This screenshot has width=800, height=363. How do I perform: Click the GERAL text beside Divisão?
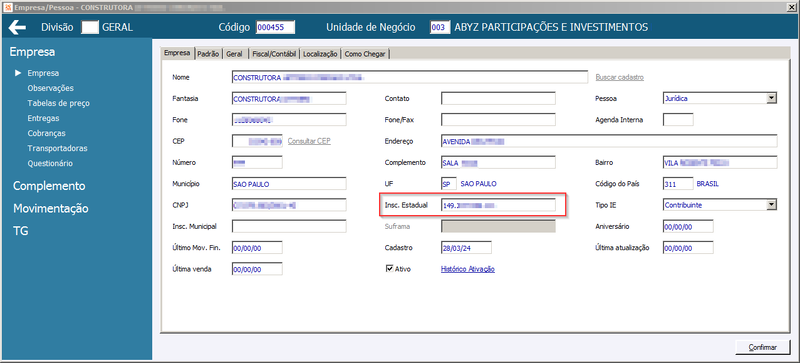click(x=117, y=28)
